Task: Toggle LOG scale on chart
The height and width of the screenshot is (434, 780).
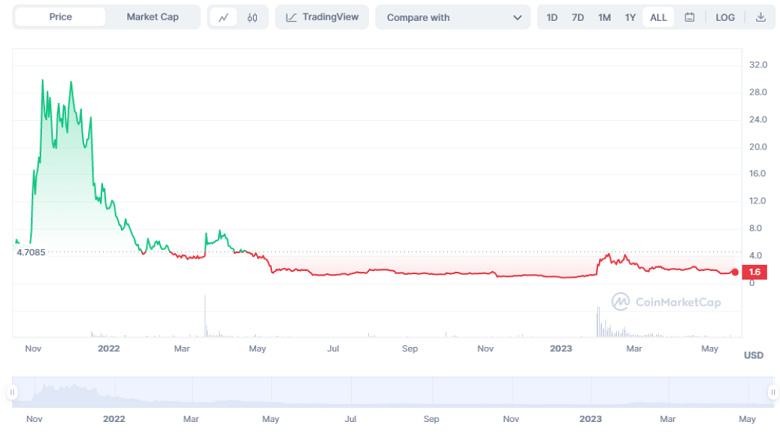Action: pyautogui.click(x=725, y=17)
